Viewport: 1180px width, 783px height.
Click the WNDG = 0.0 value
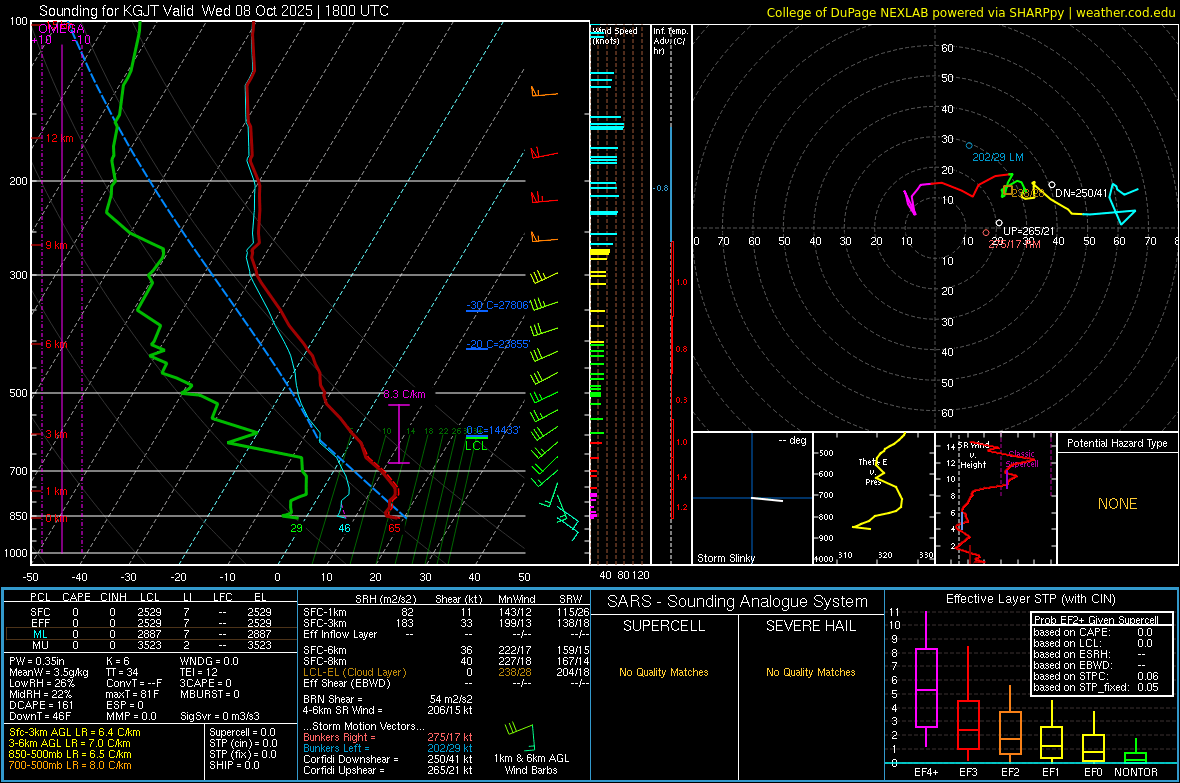(209, 661)
